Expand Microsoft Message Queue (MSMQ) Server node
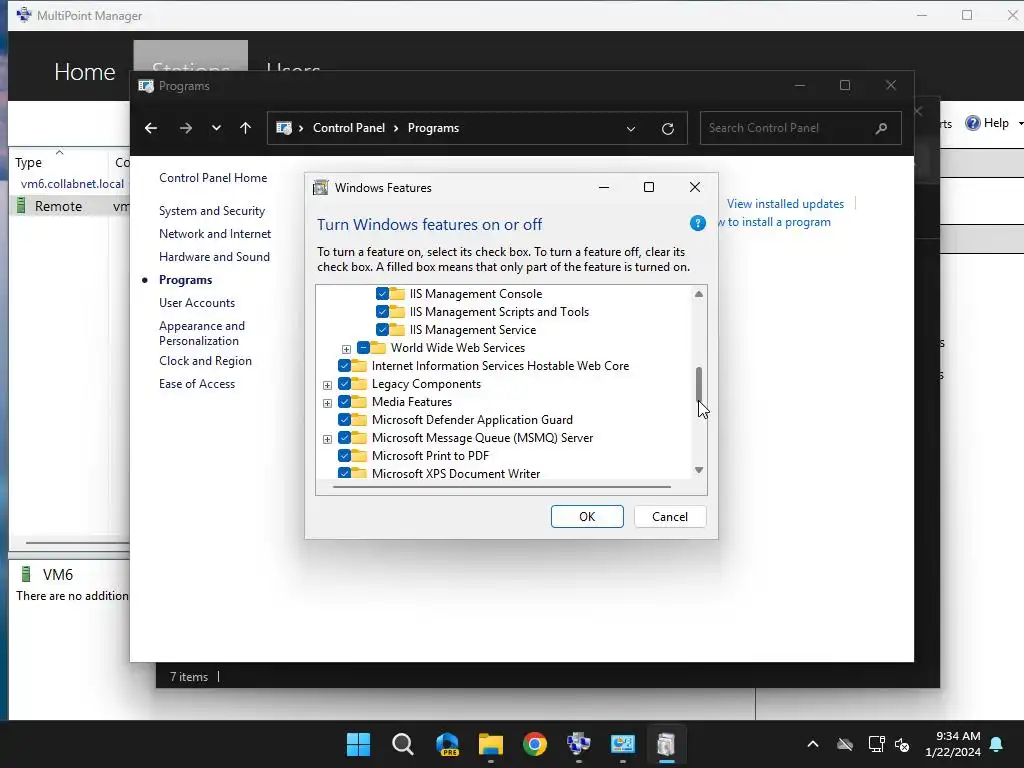Screen dimensions: 1024x768 (x=327, y=439)
